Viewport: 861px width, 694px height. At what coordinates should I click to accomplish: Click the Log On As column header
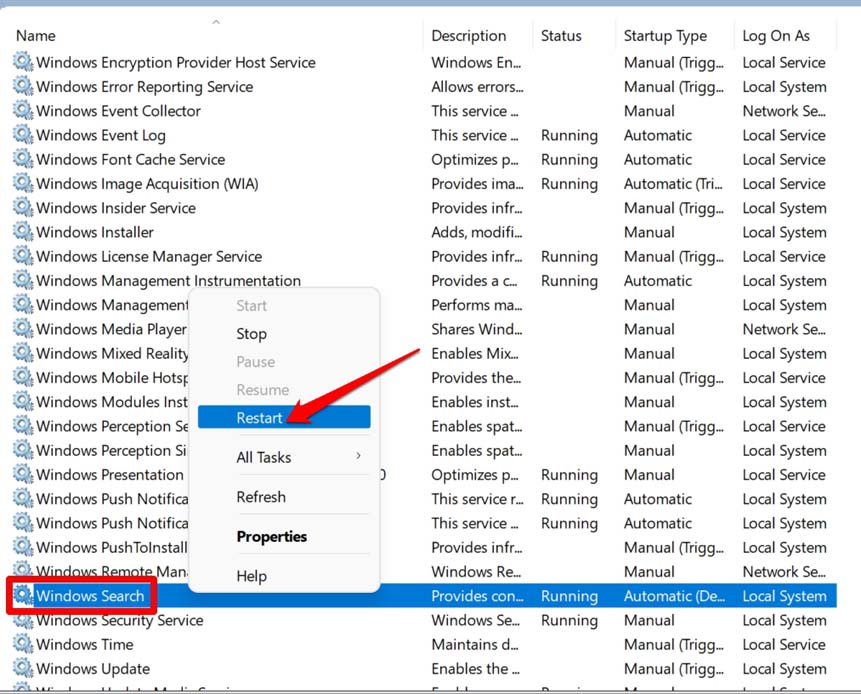776,36
